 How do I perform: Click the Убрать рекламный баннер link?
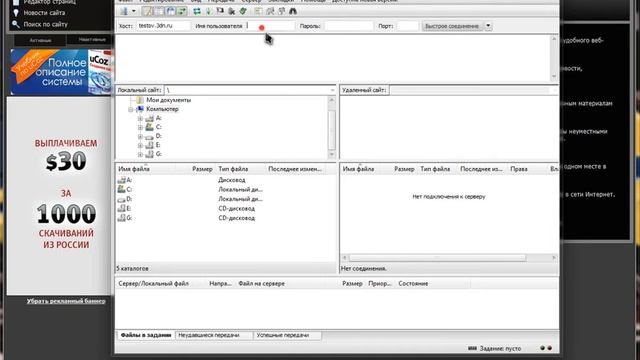point(66,301)
